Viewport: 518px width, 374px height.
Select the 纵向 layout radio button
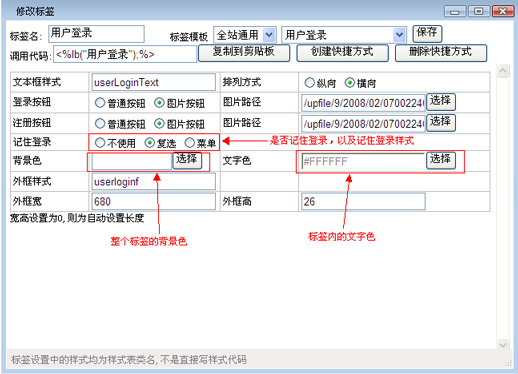click(x=310, y=82)
